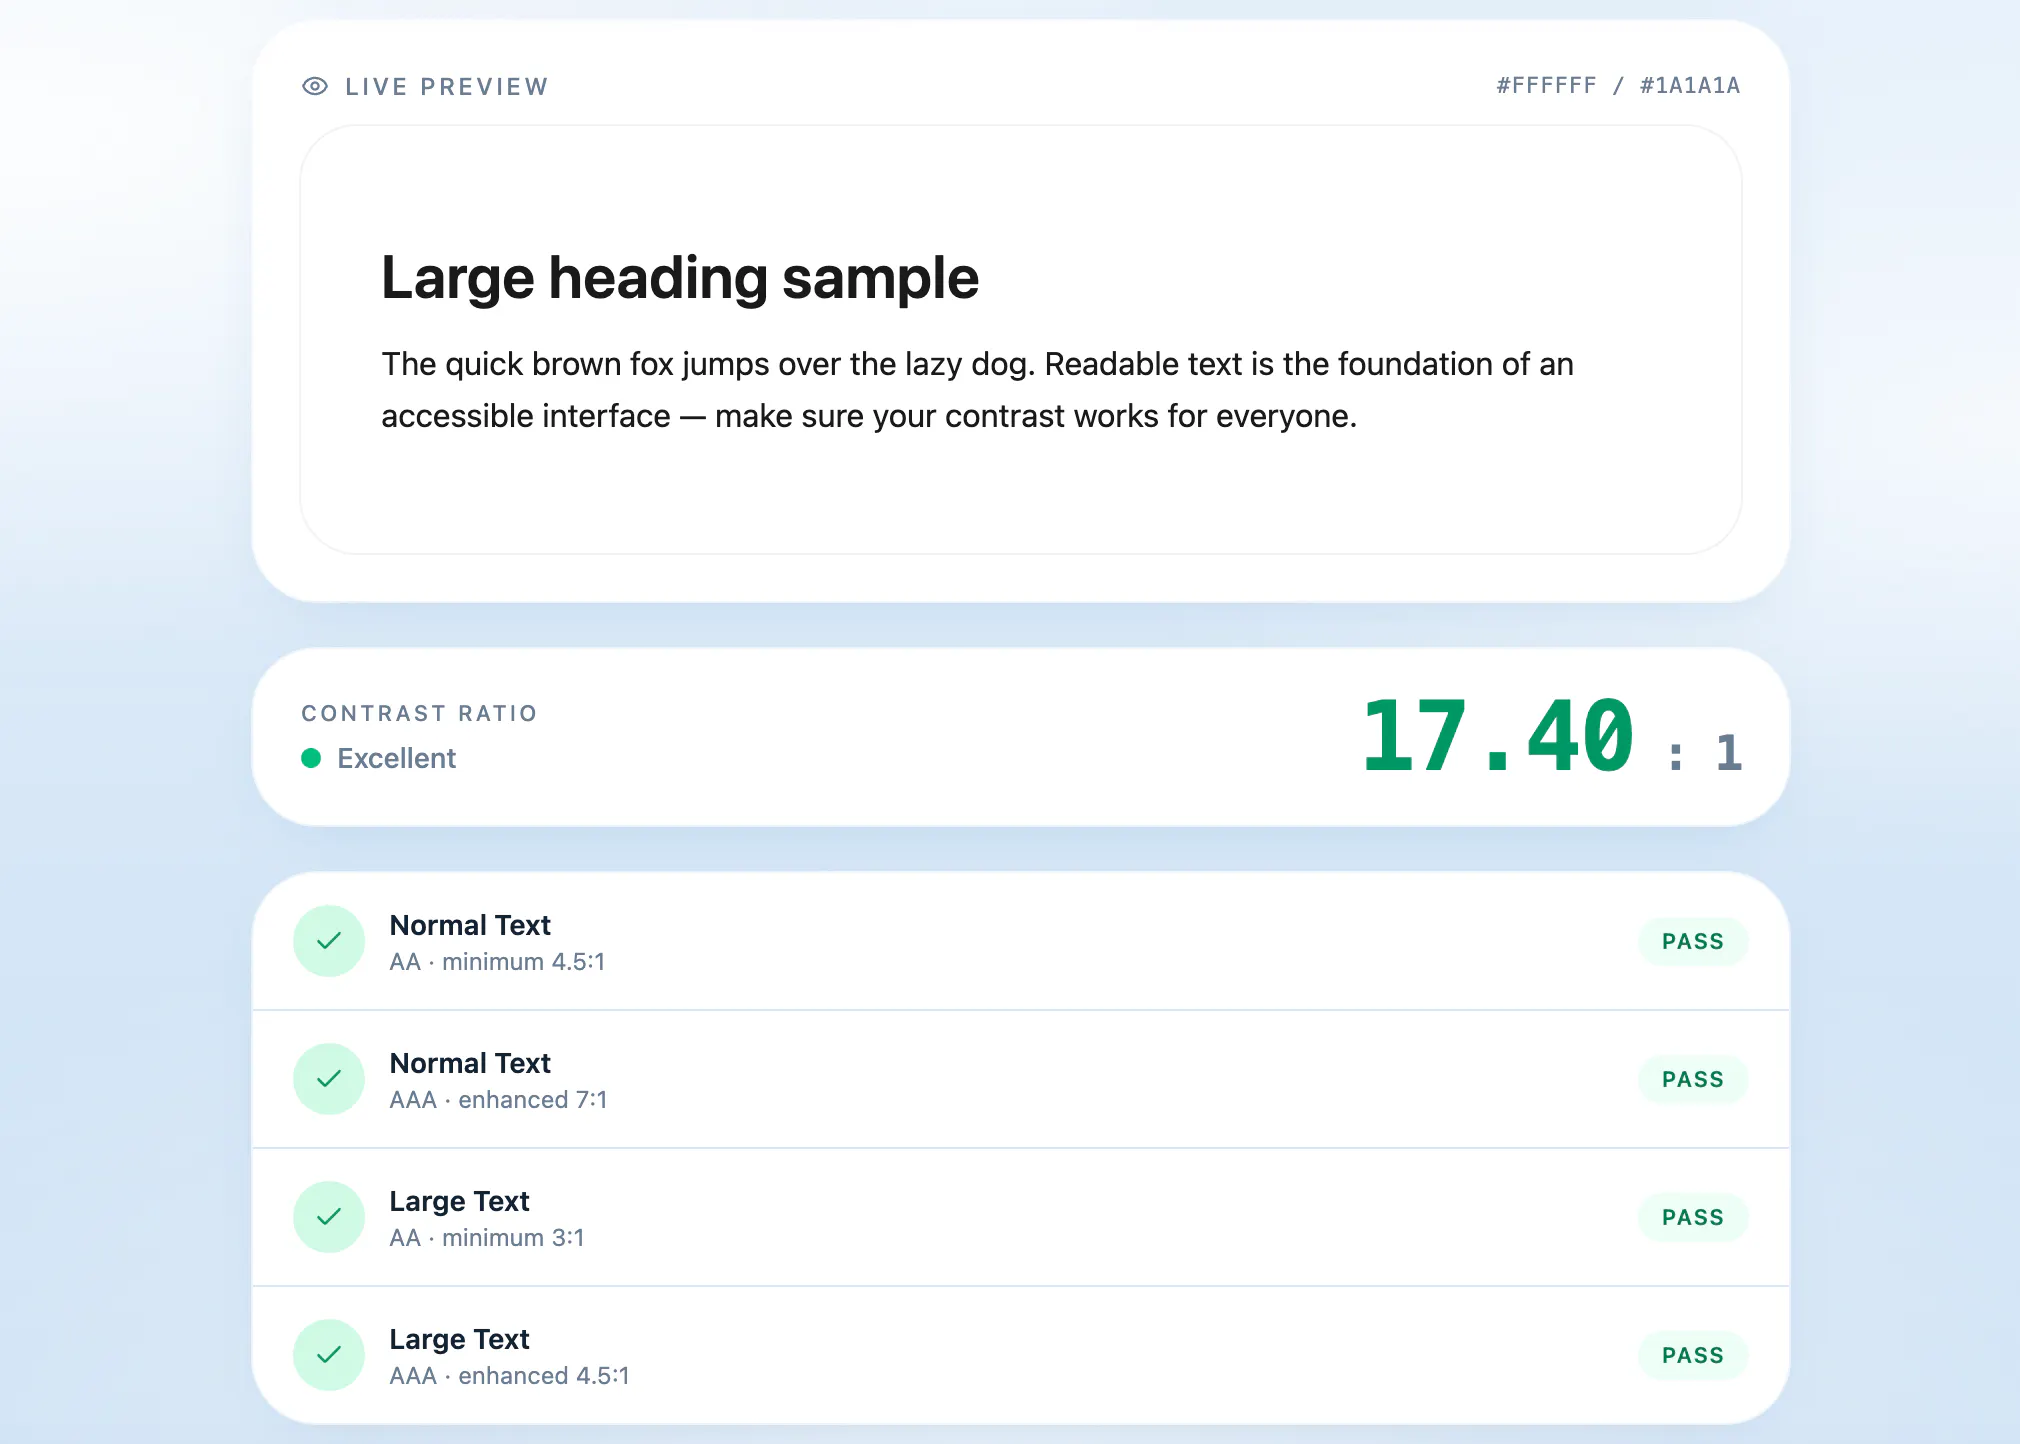Click the #FFFFFF / #1A1A1A color code text
The width and height of the screenshot is (2020, 1444).
[x=1618, y=86]
